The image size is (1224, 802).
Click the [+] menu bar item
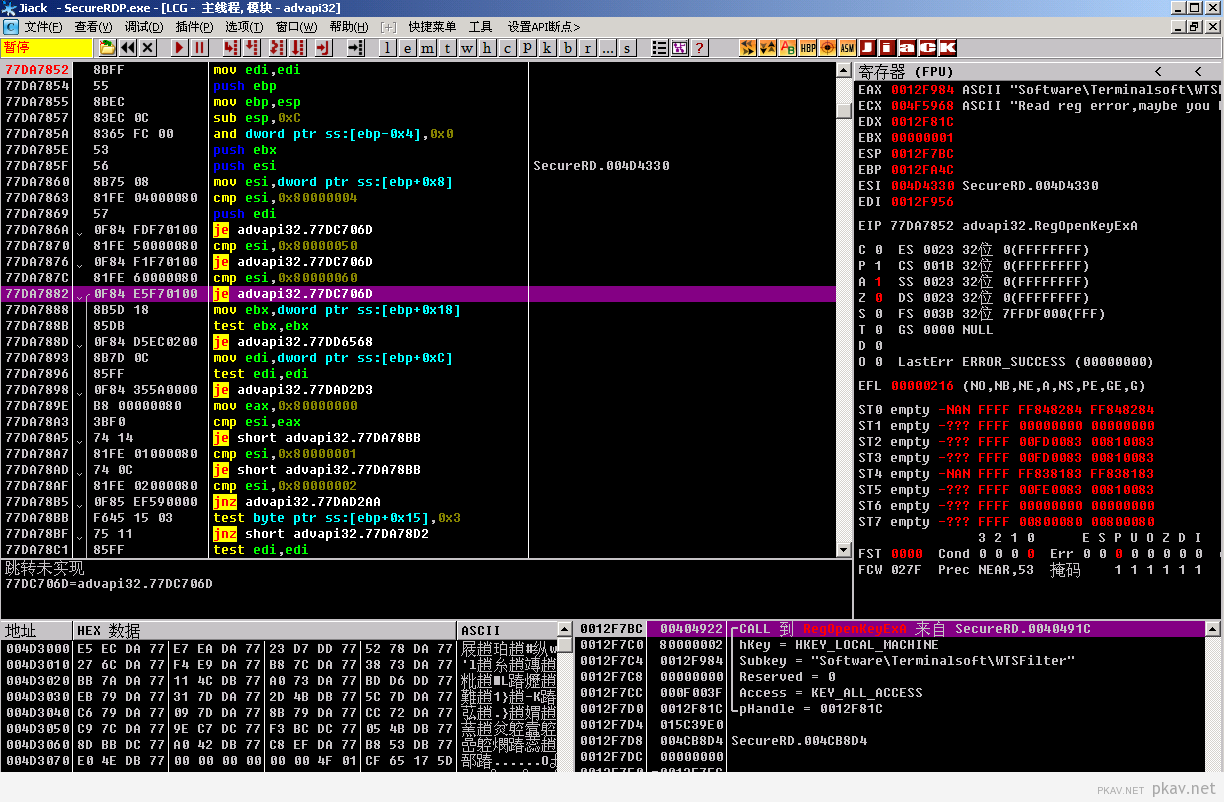coord(388,27)
